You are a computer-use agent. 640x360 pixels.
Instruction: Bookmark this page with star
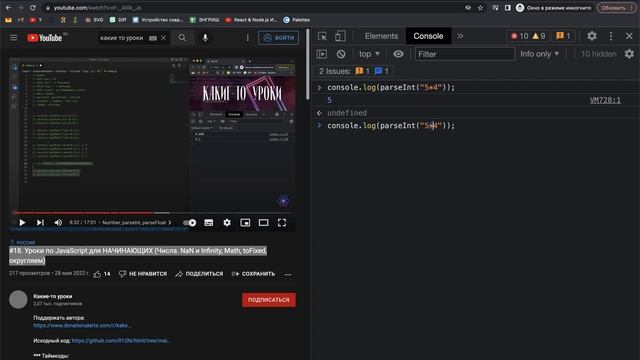[480, 8]
